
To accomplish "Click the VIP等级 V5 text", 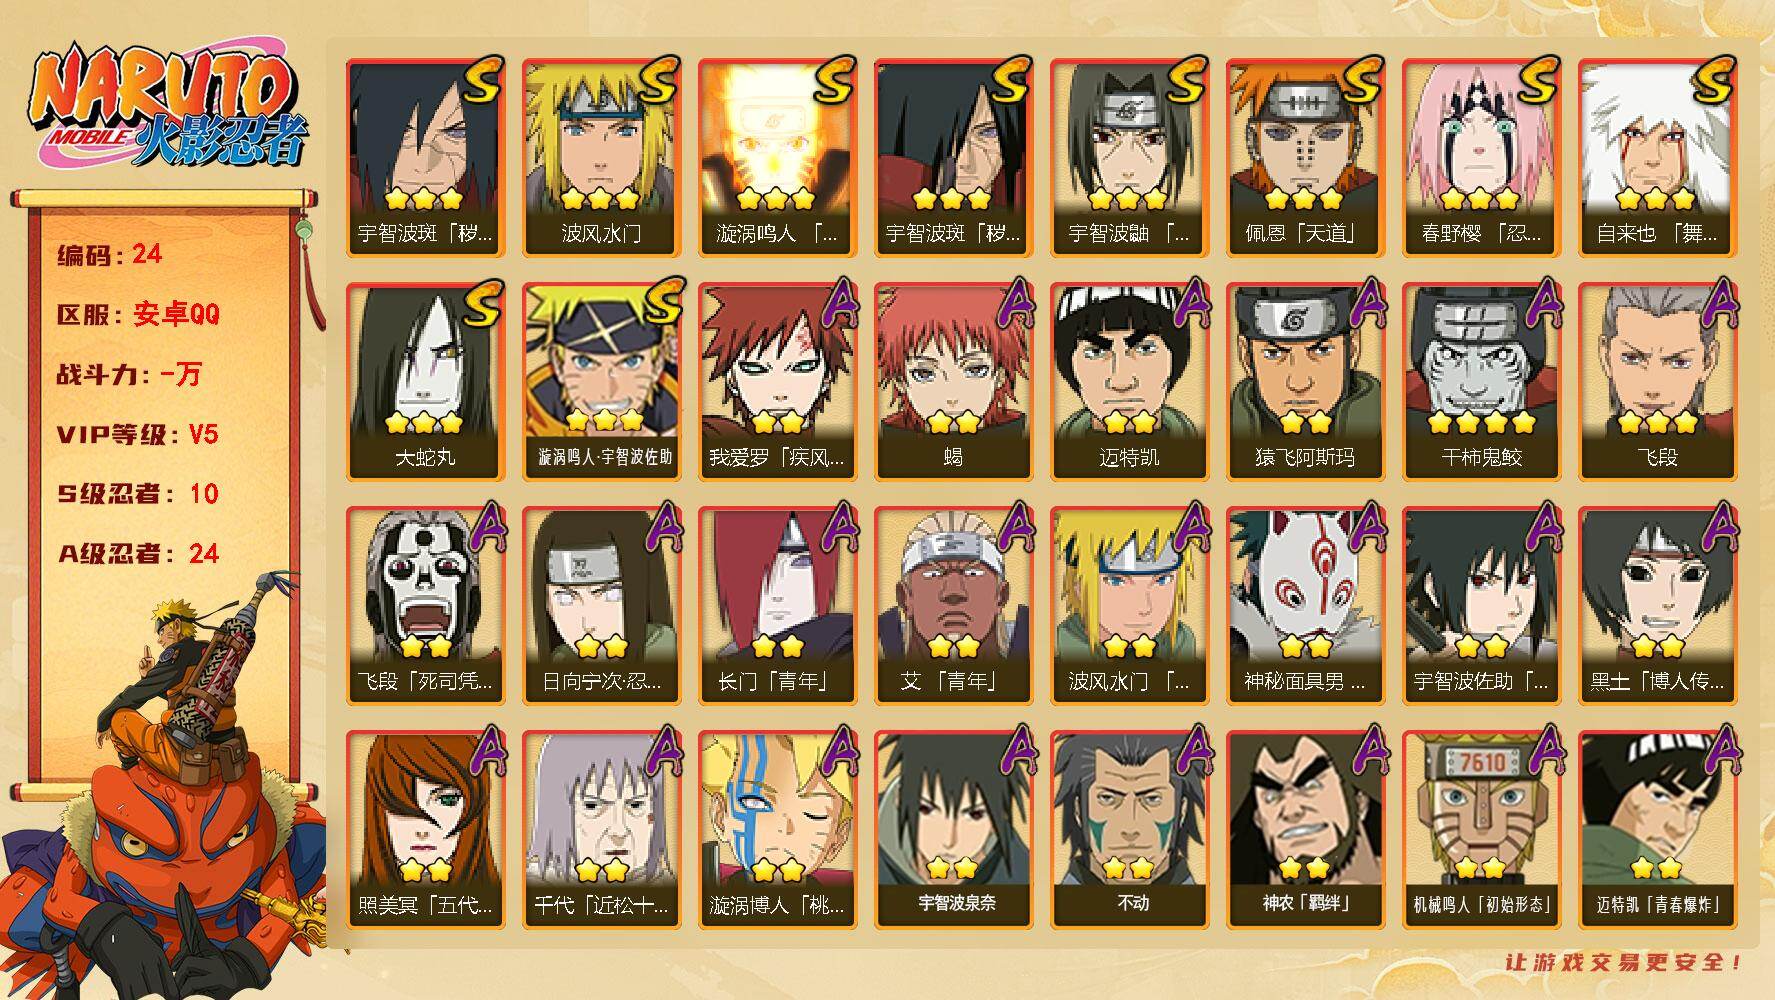I will [x=138, y=435].
